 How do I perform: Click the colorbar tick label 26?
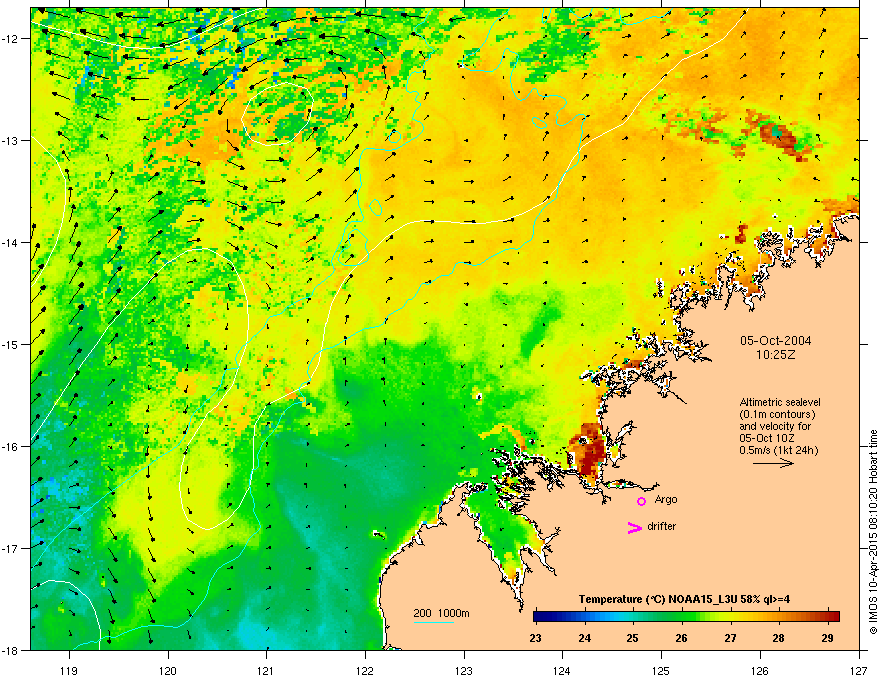point(681,638)
